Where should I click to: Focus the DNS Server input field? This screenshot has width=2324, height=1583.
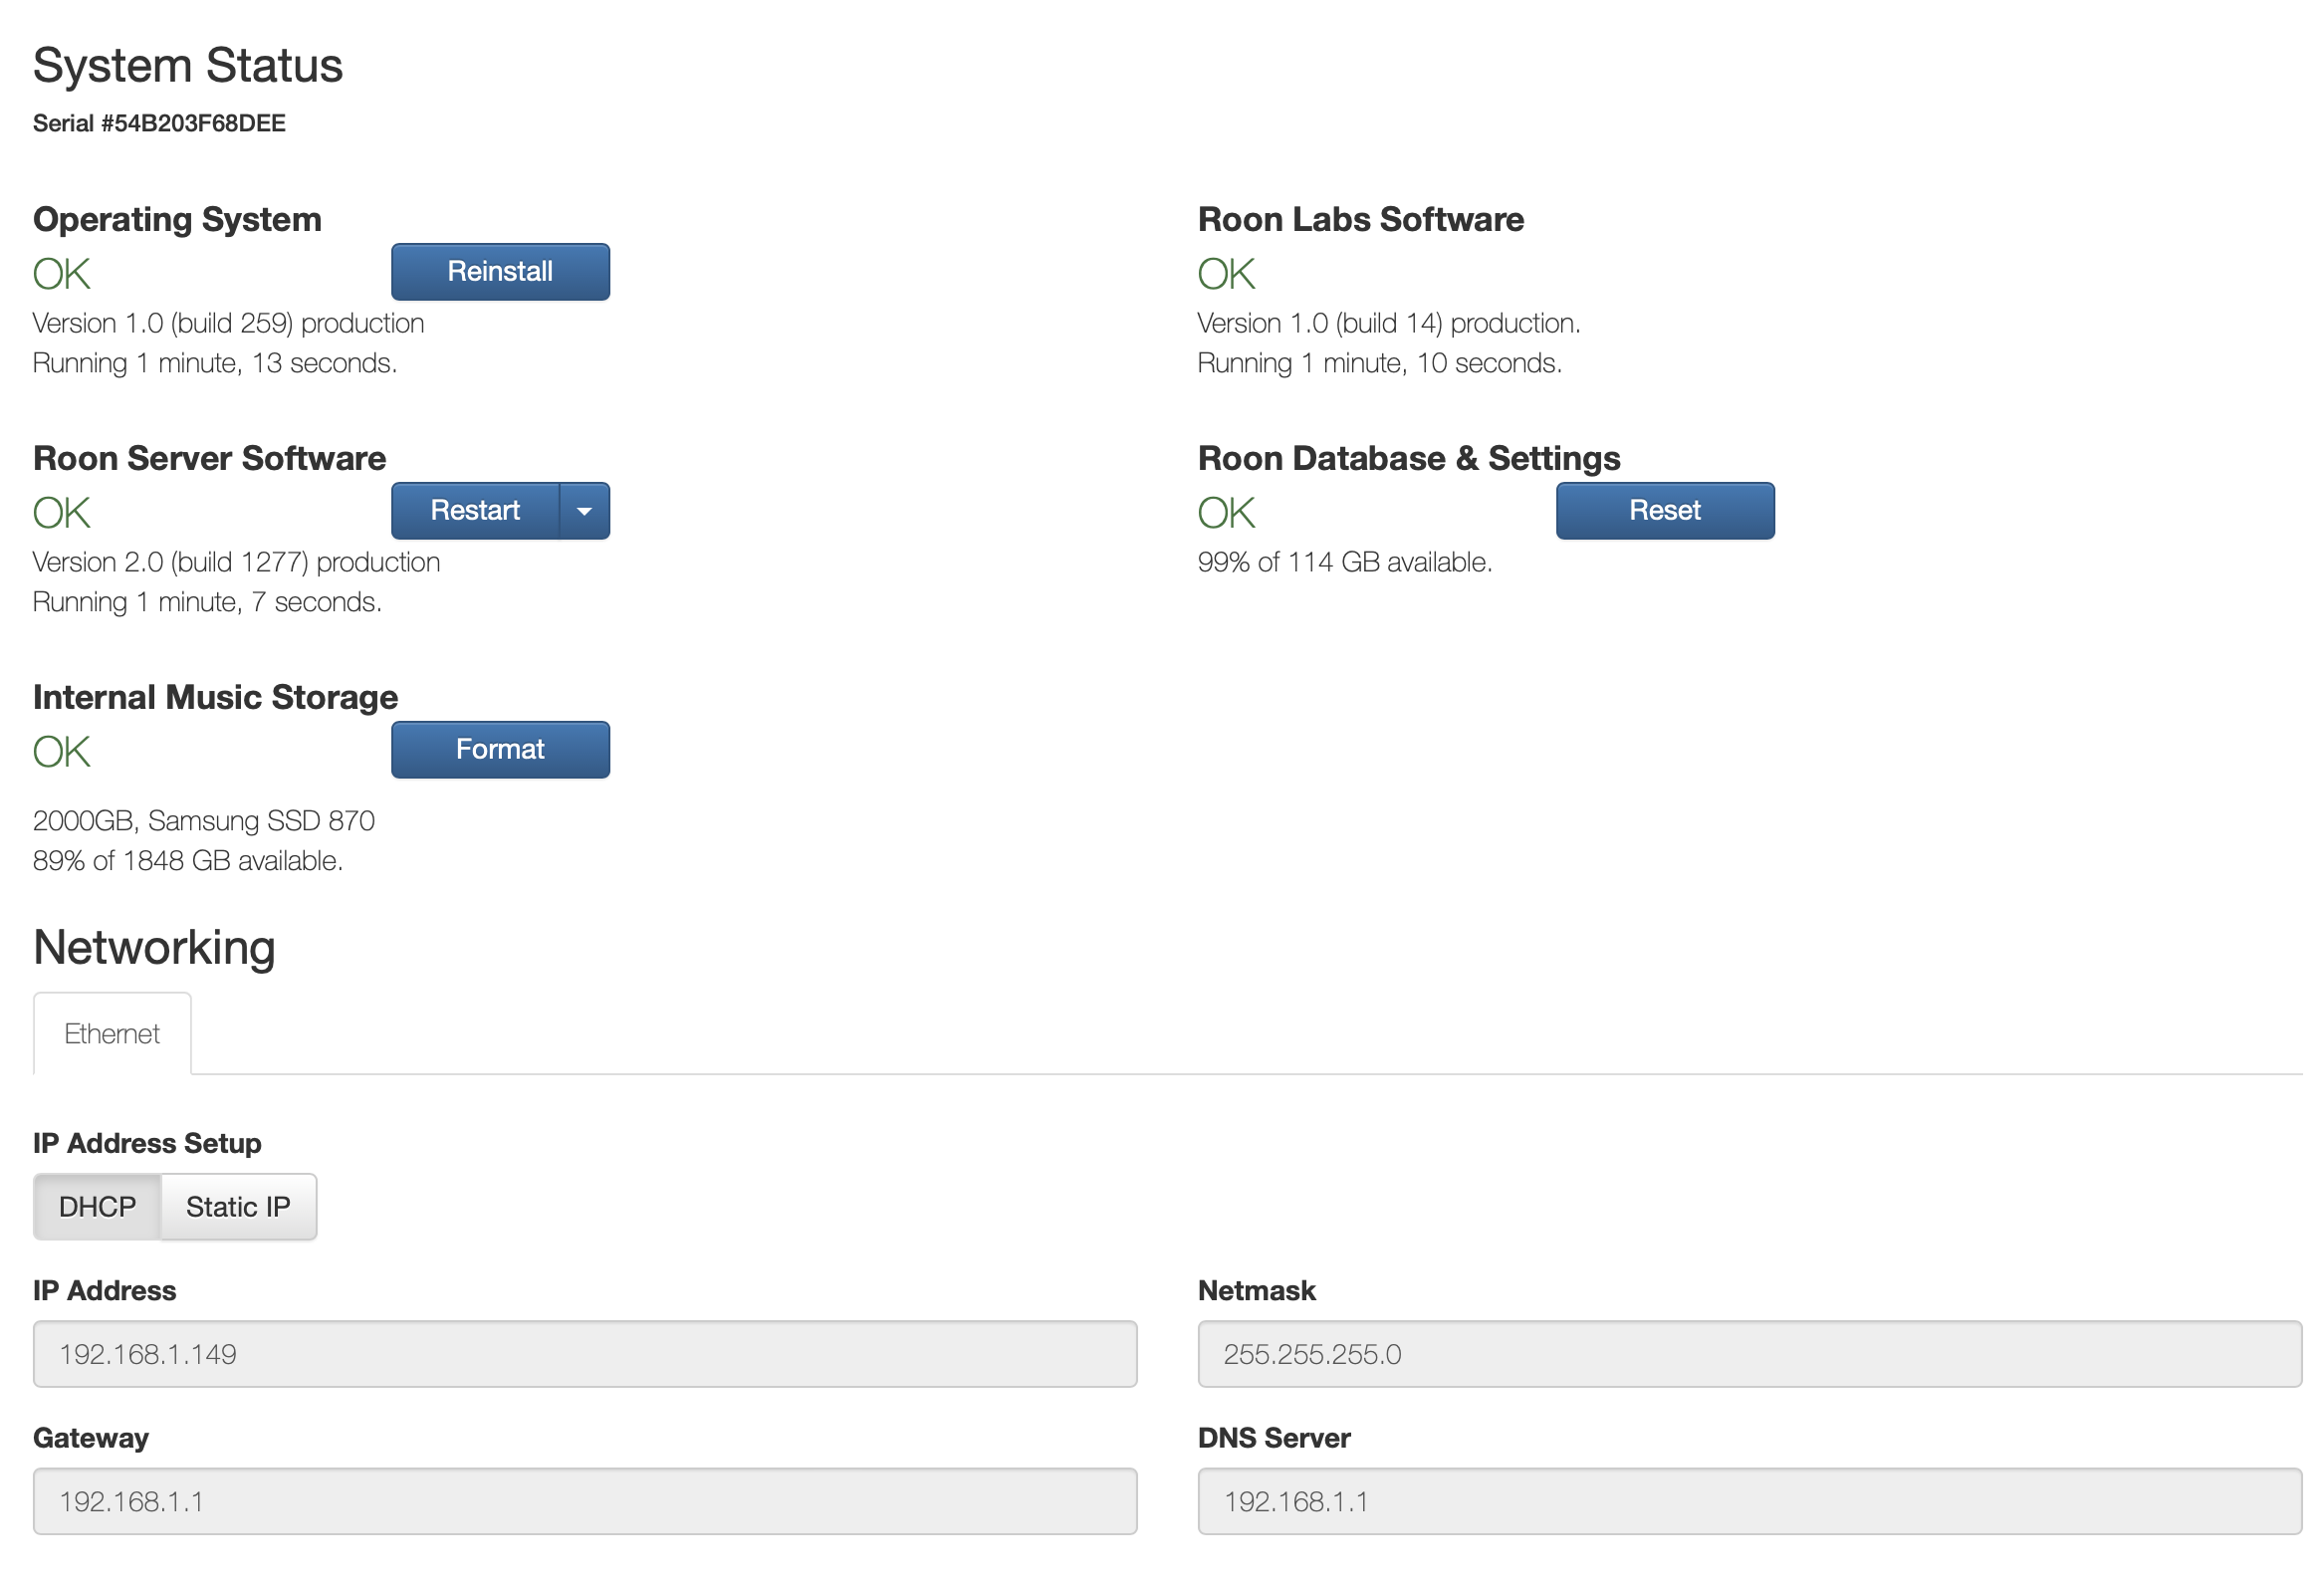pyautogui.click(x=1748, y=1500)
